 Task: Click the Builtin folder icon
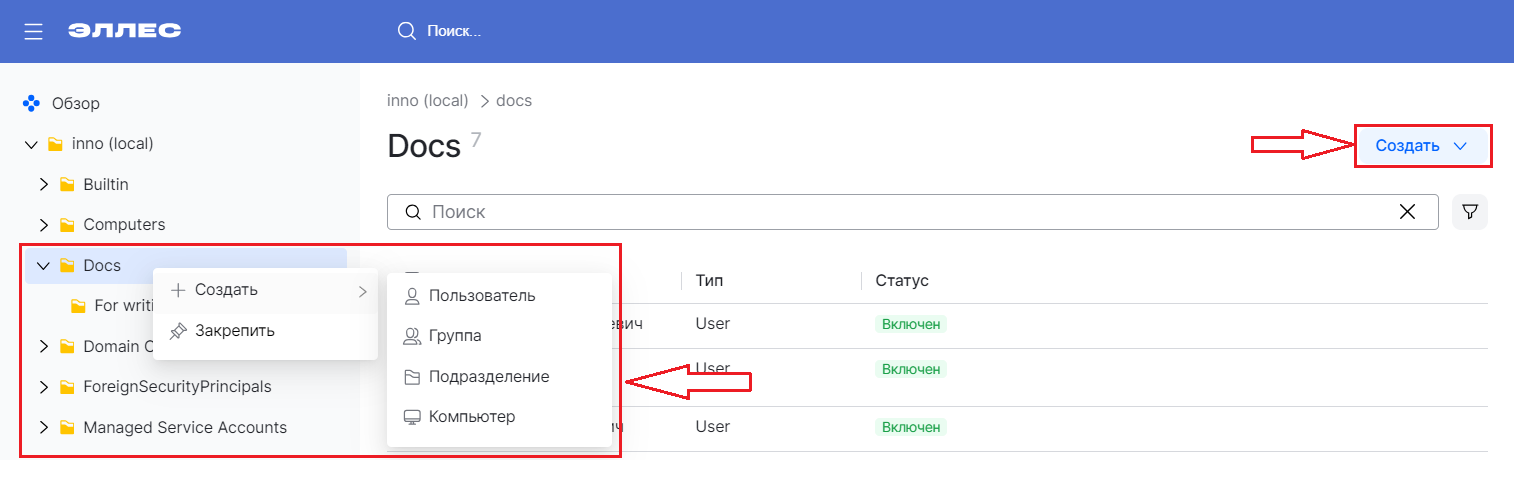[67, 185]
